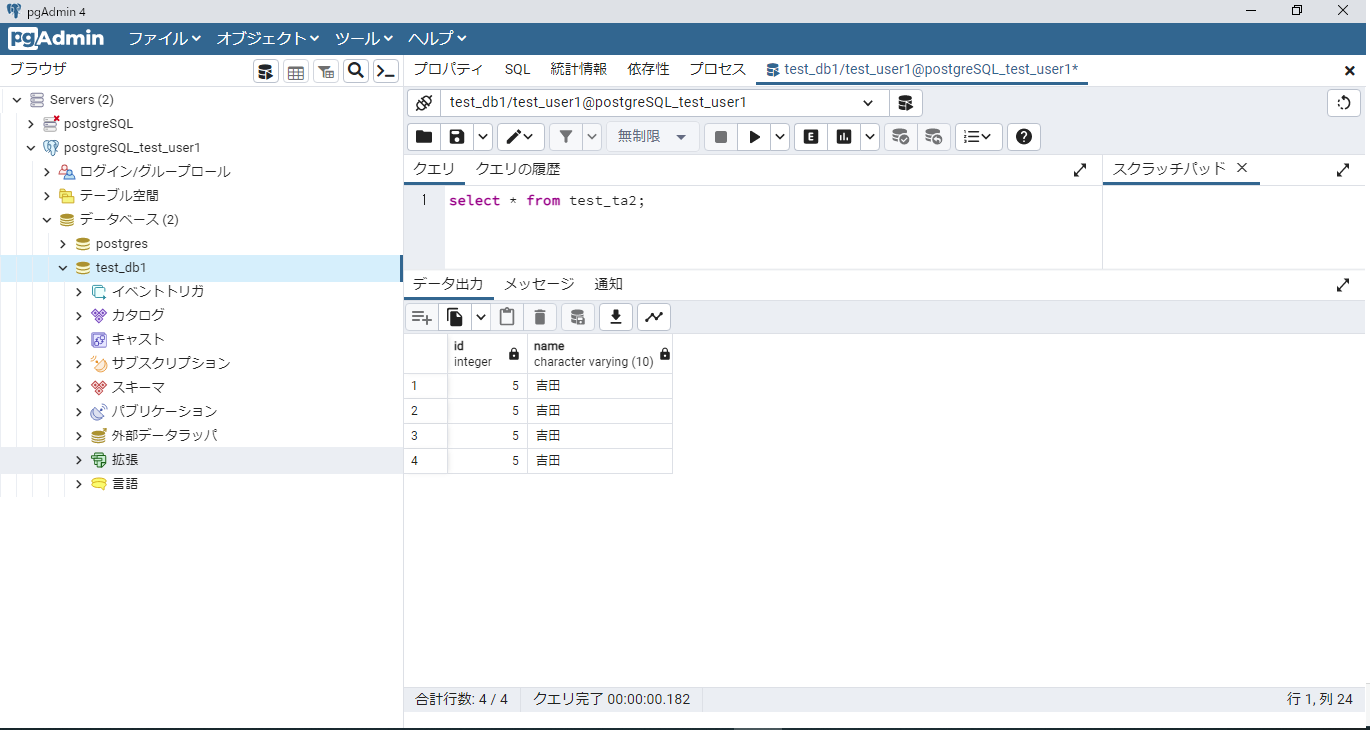Click the connection status plug icon
1370x730 pixels.
[x=424, y=103]
